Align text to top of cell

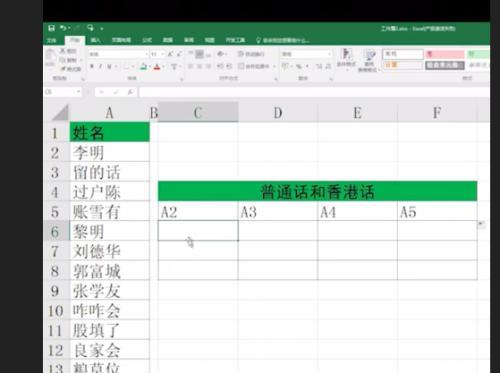190,53
